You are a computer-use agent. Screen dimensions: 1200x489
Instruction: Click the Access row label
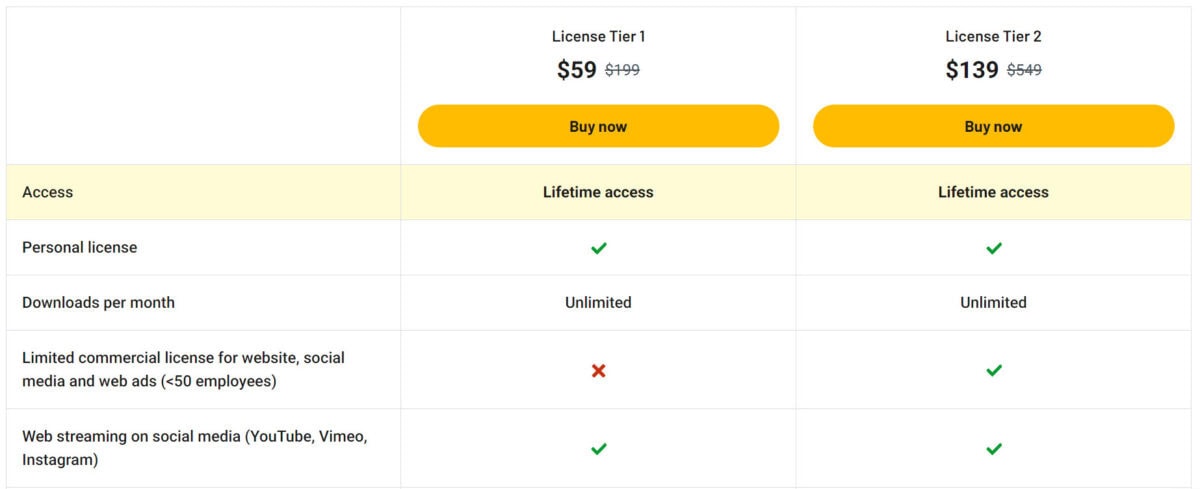47,192
